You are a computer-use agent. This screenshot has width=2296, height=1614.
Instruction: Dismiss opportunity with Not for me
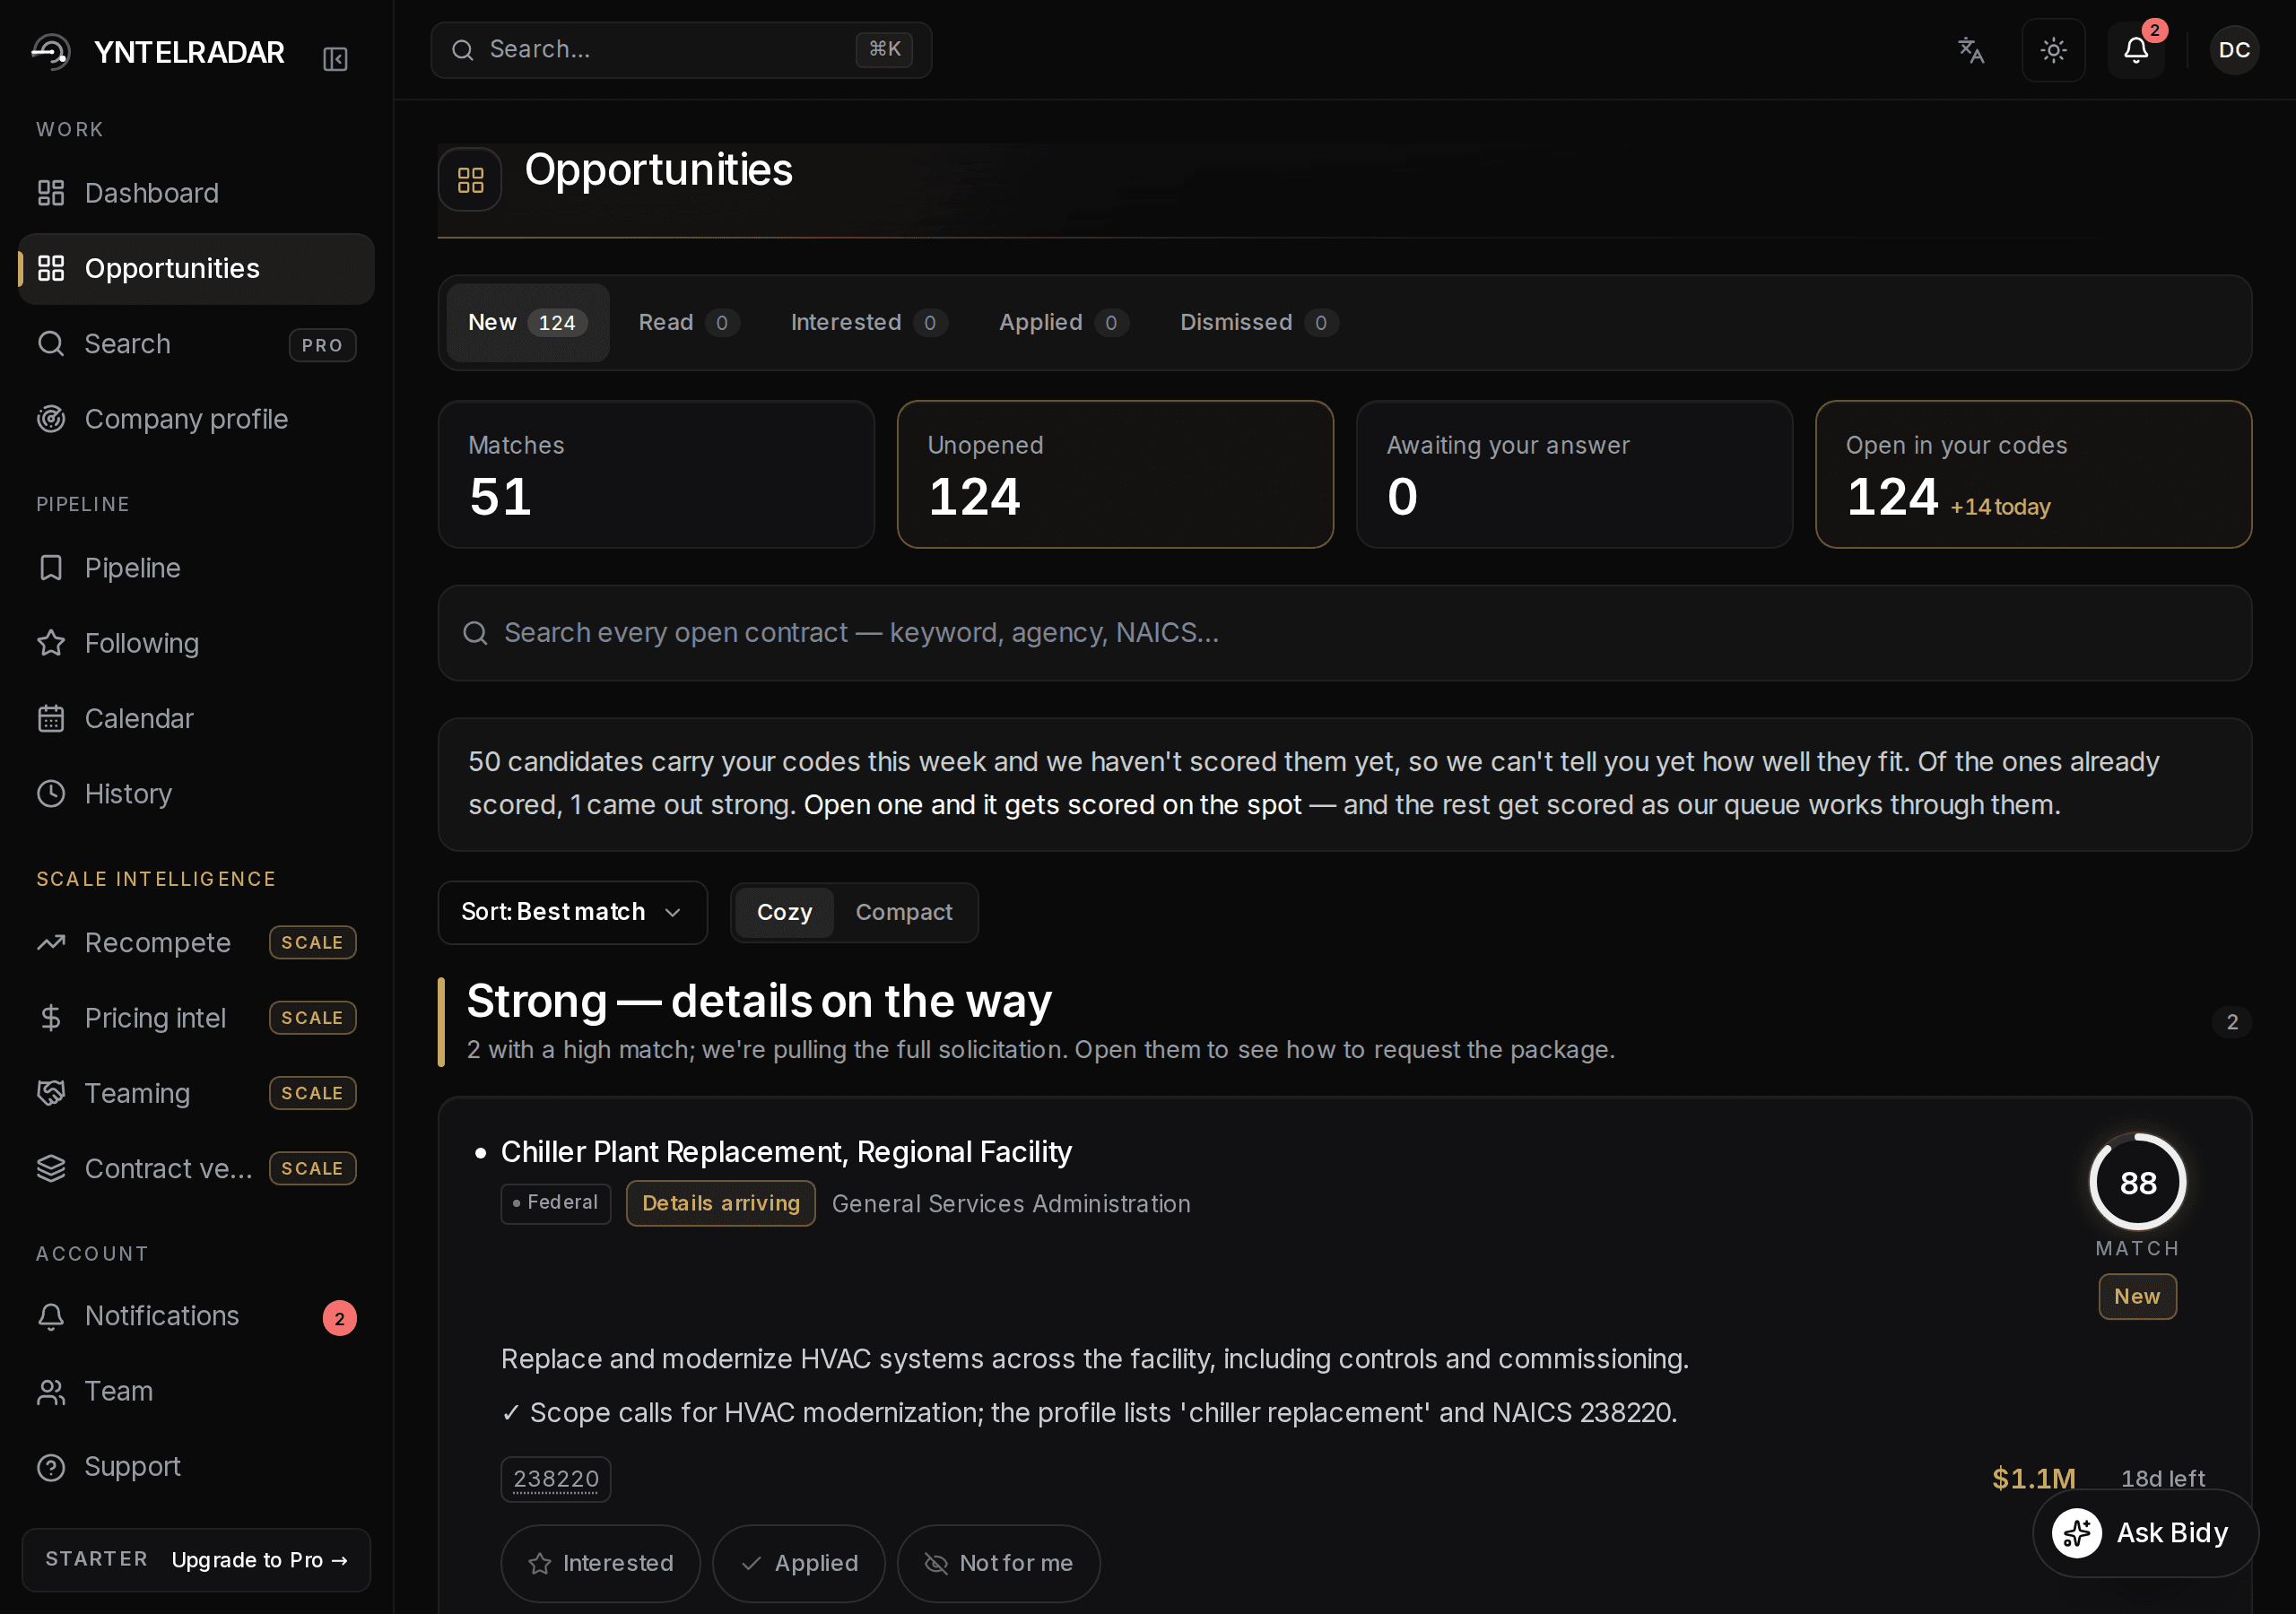(x=998, y=1563)
